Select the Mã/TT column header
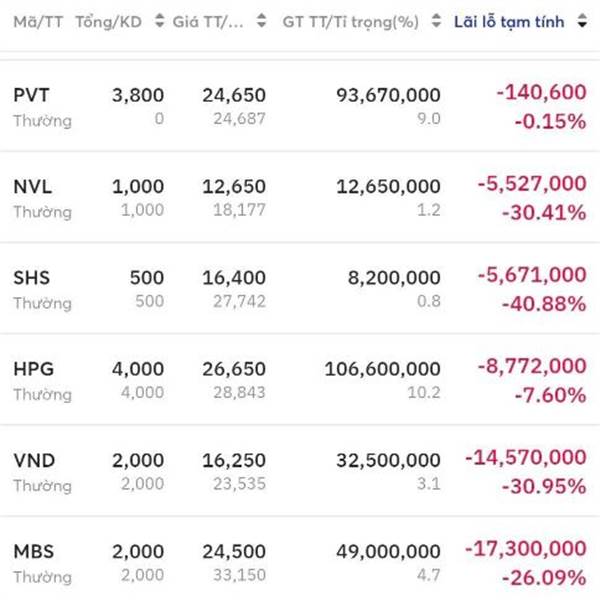Screen dimensions: 600x600 [37, 21]
